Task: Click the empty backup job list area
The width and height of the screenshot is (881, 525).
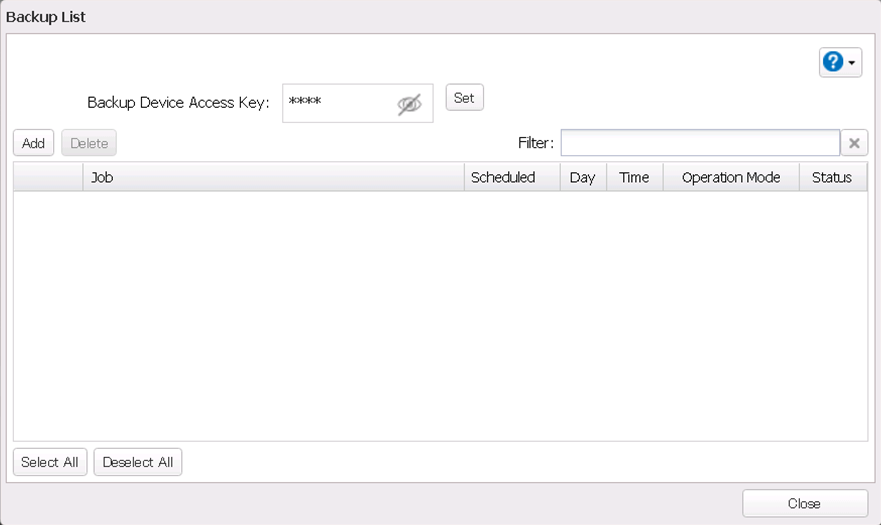Action: coord(440,315)
